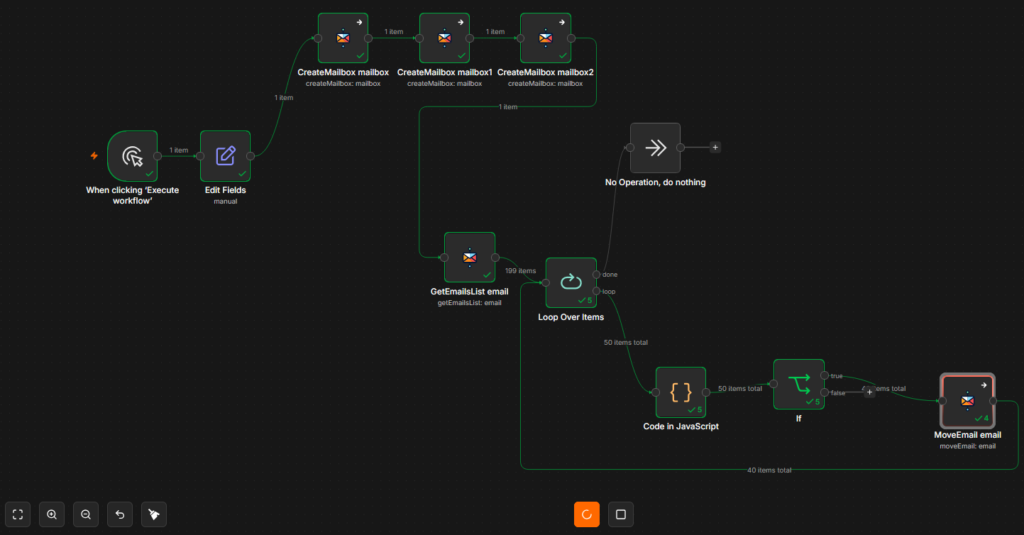
Task: Click the '50 items total' label below loop
Action: (626, 342)
